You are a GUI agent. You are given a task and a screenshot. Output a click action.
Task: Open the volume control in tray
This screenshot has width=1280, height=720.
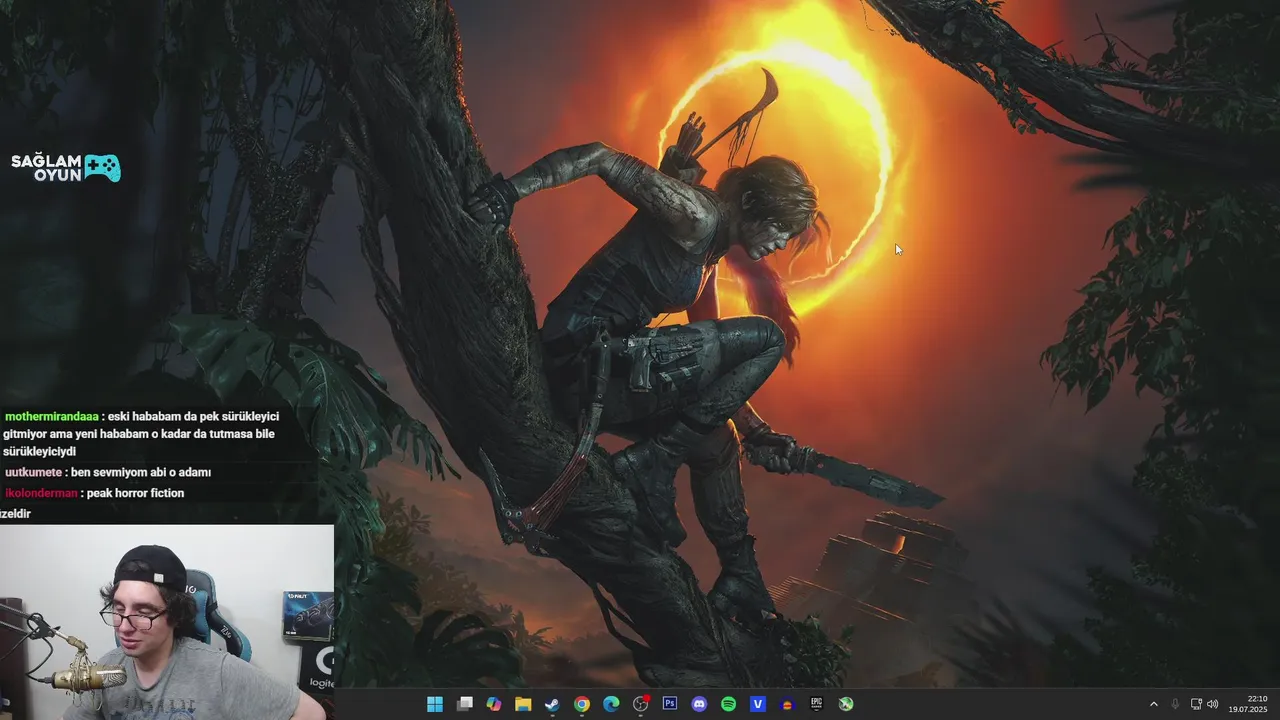click(1213, 704)
